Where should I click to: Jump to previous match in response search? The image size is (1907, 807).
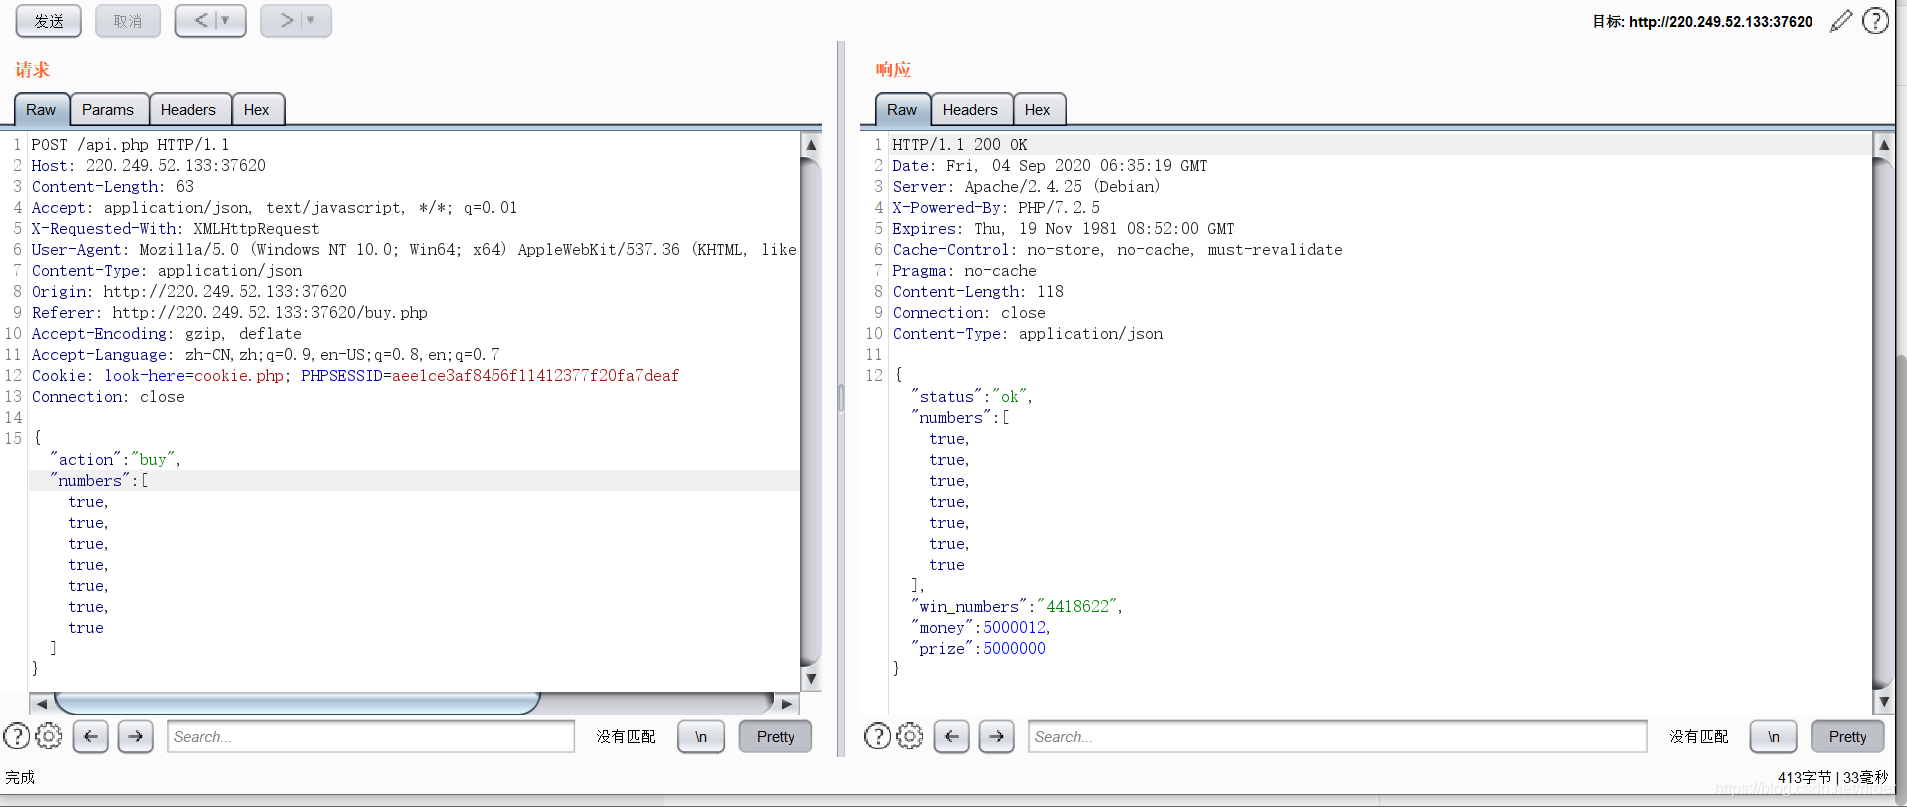(952, 737)
